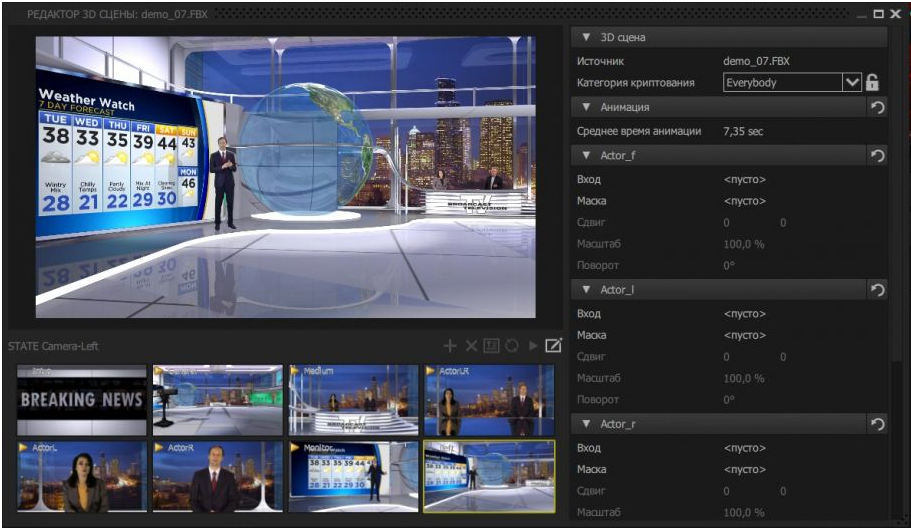
Task: Reset Actor_l settings with undo arrow
Action: tap(877, 290)
